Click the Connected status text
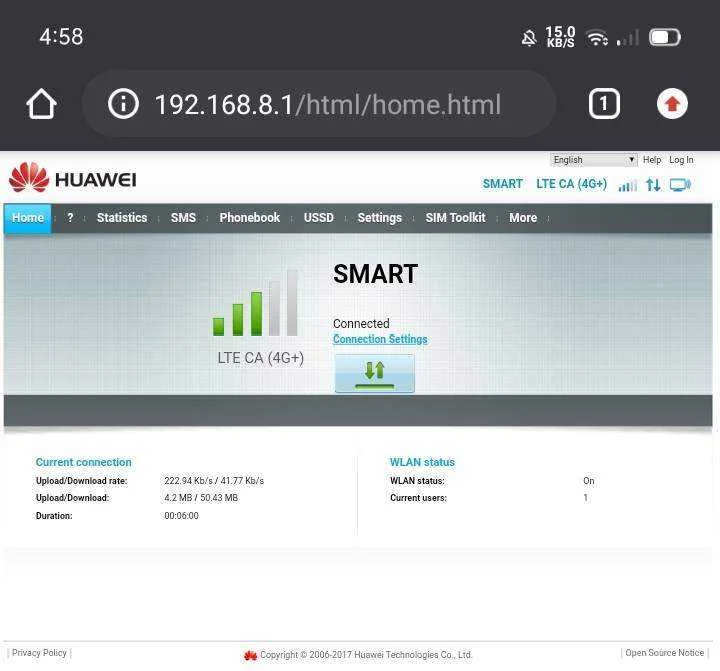 coord(361,323)
